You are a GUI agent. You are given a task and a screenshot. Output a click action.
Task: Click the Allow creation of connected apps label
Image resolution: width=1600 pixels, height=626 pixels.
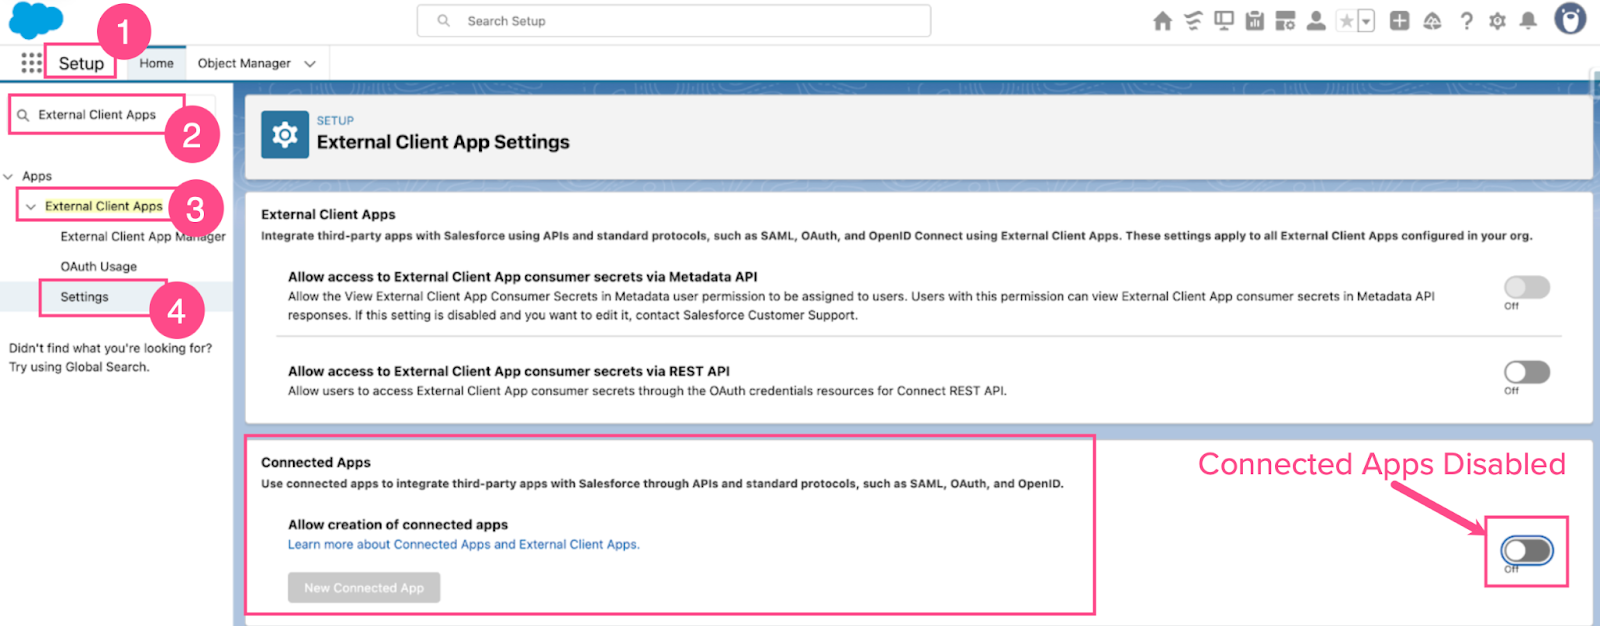click(398, 524)
